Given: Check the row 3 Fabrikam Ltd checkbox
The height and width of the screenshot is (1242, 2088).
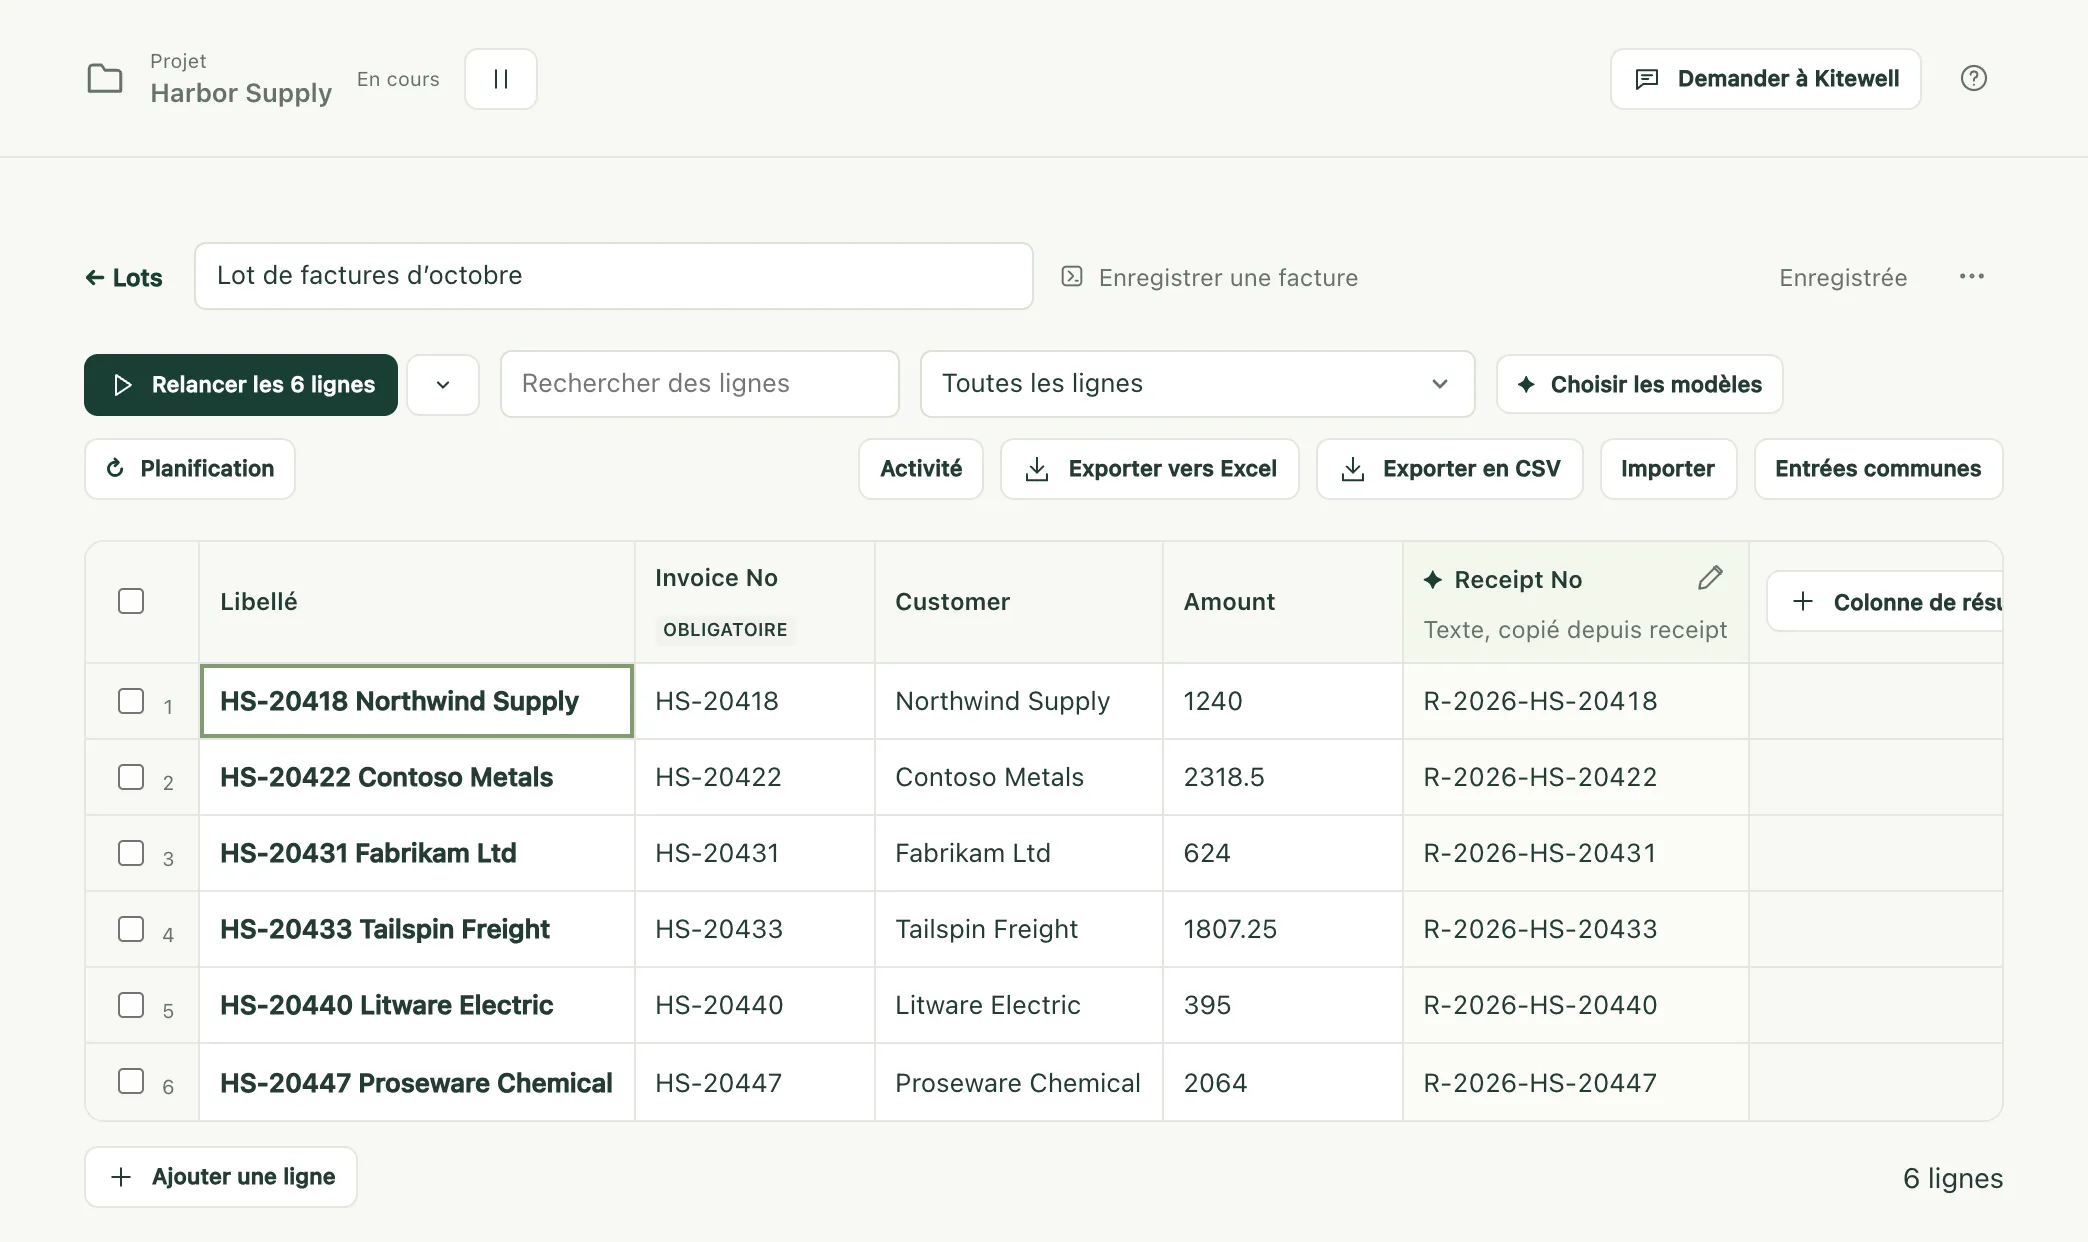Looking at the screenshot, I should pos(131,853).
